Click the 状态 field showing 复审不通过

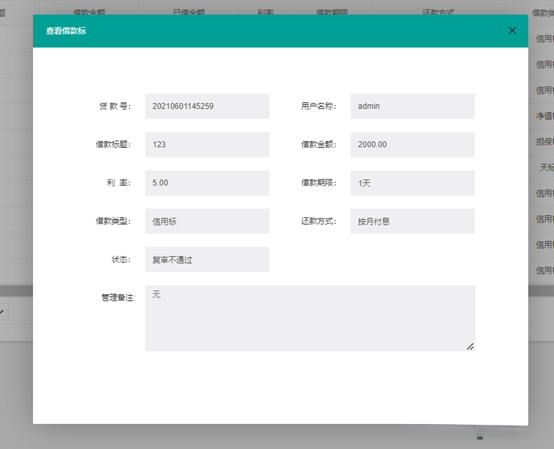point(207,260)
